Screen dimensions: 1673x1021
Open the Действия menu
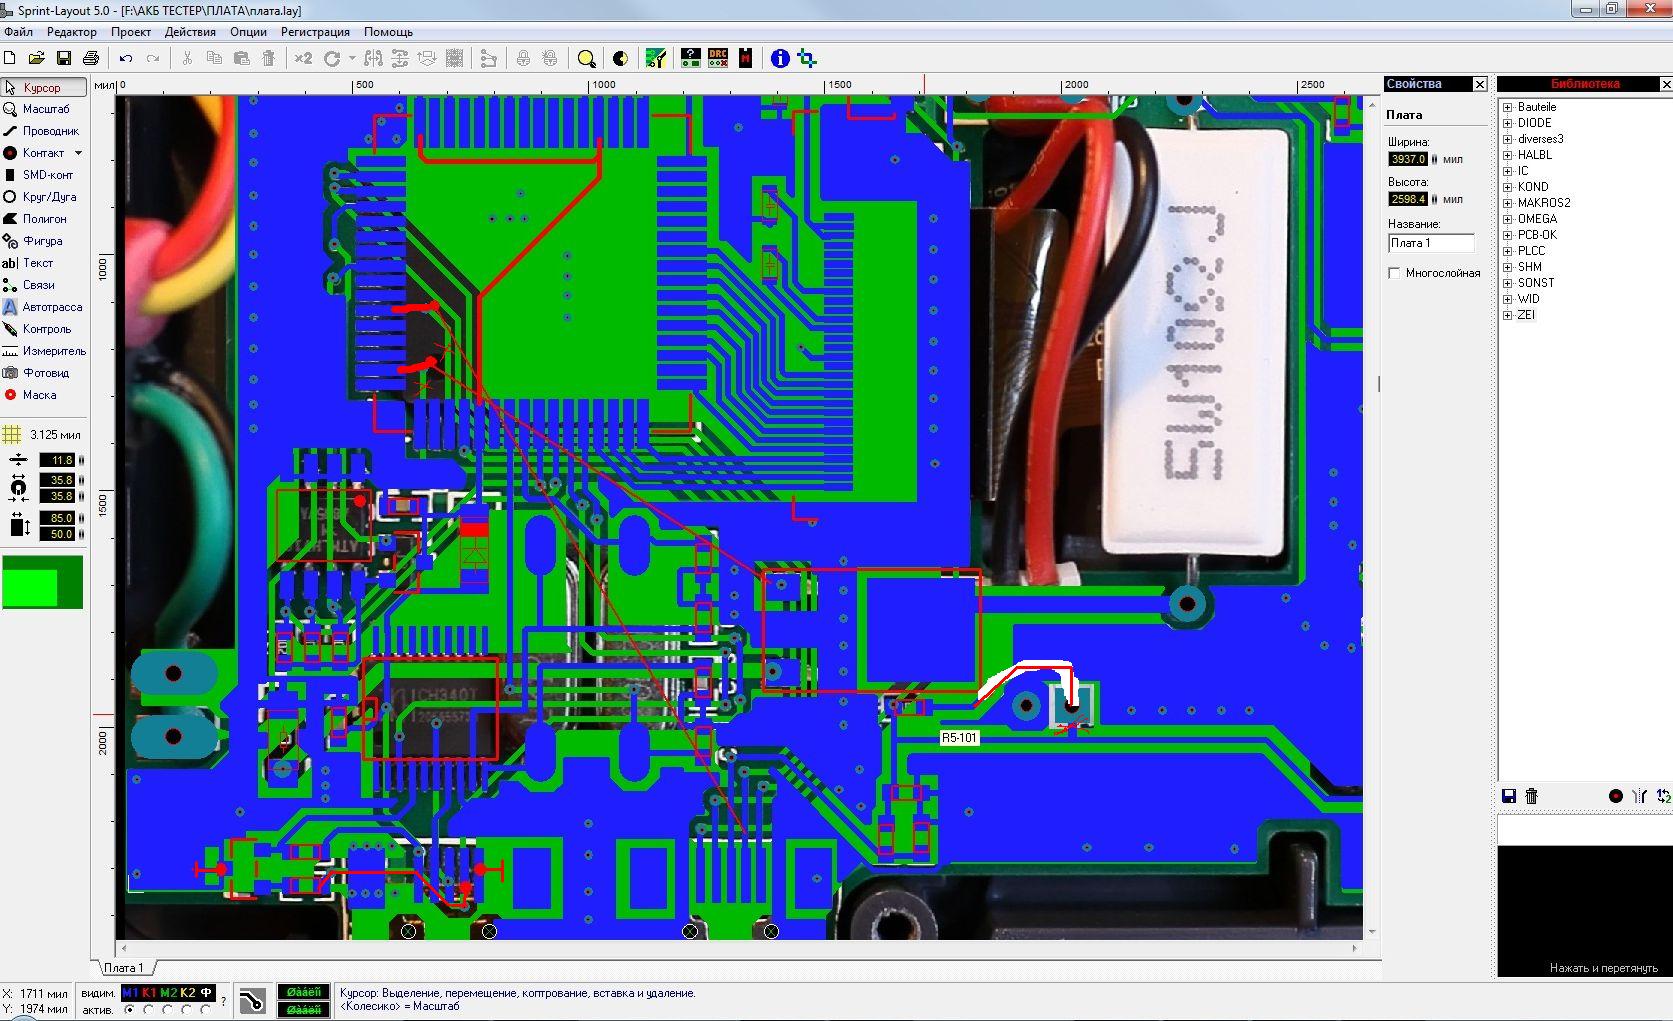[190, 32]
